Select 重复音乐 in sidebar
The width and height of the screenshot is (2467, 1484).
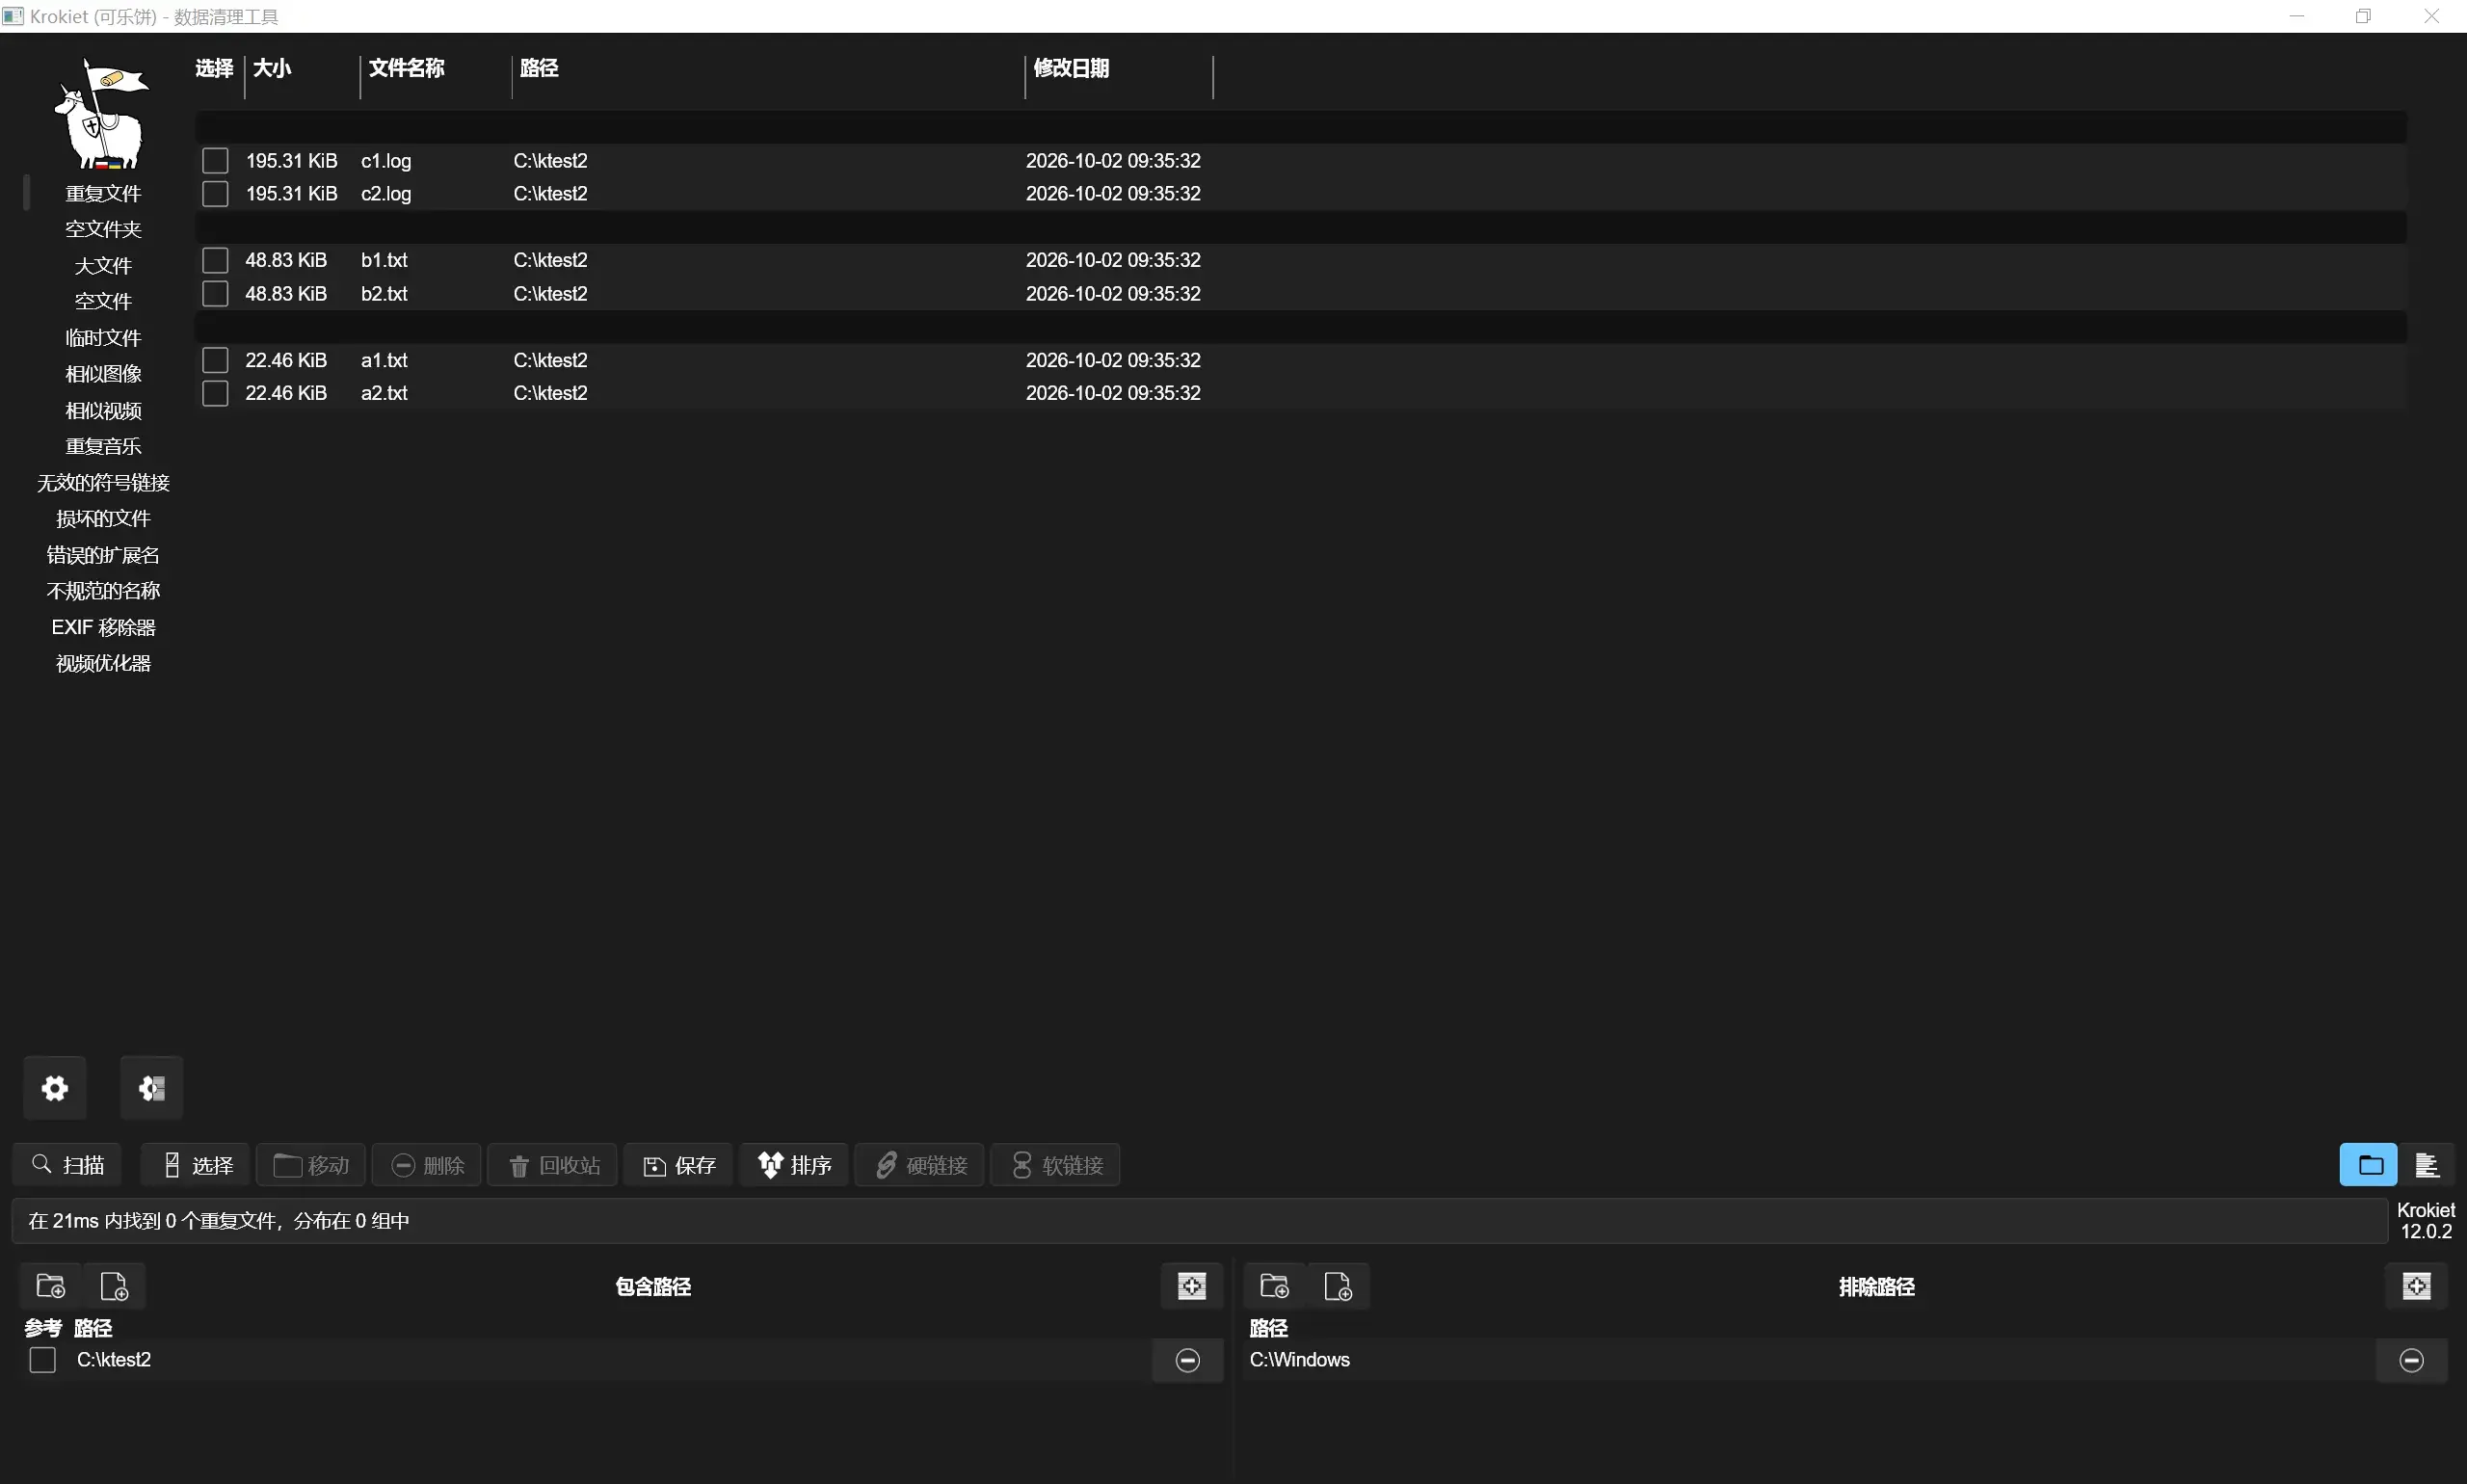(x=103, y=446)
